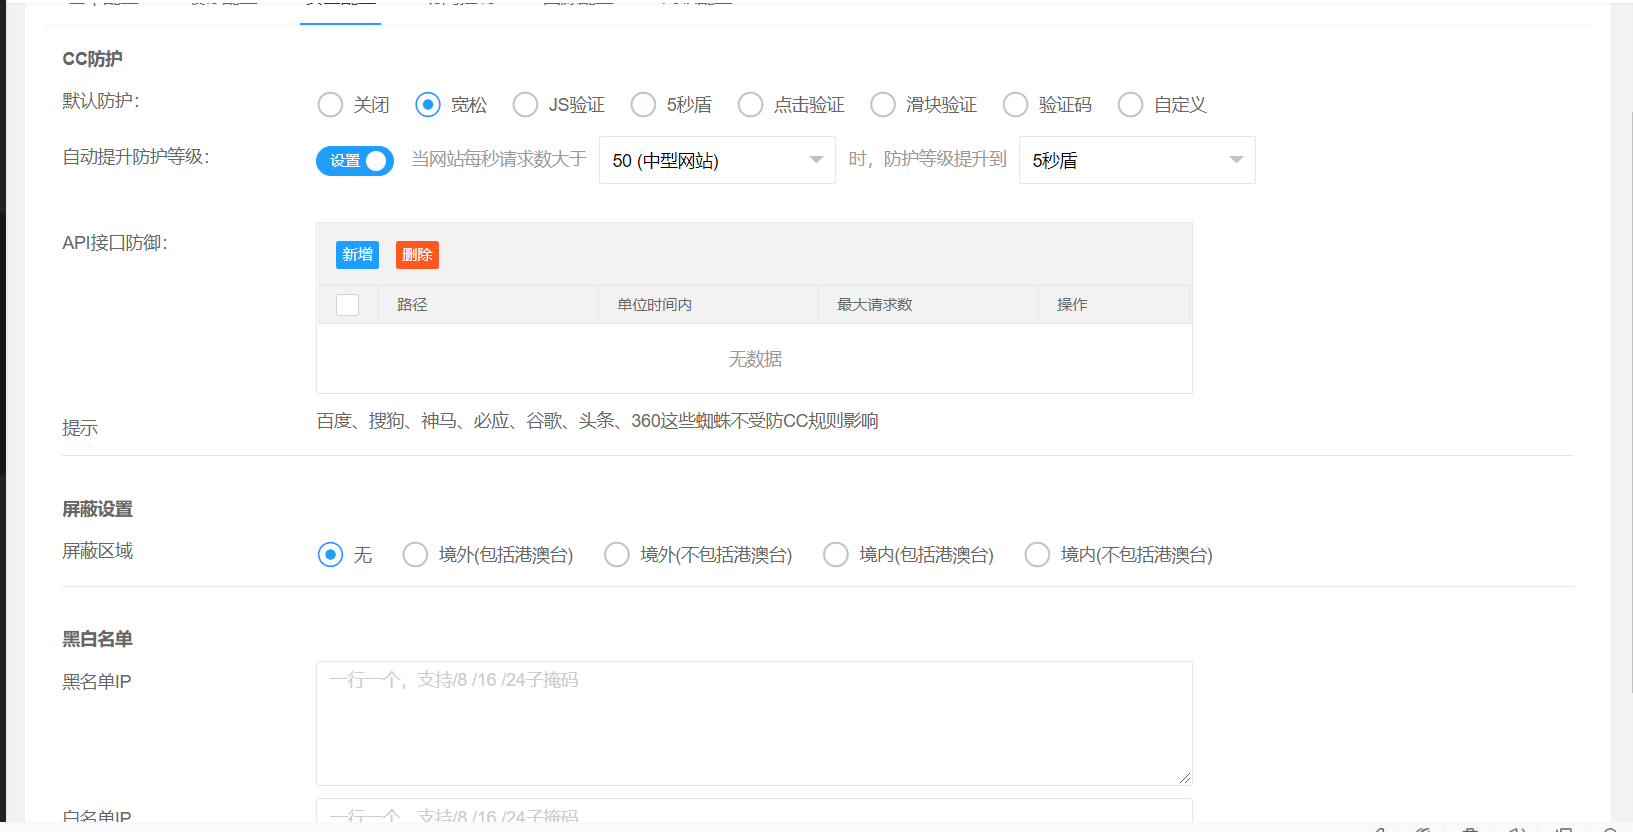This screenshot has height=832, width=1633.
Task: Click the 屏蔽区域 label
Action: pos(97,551)
